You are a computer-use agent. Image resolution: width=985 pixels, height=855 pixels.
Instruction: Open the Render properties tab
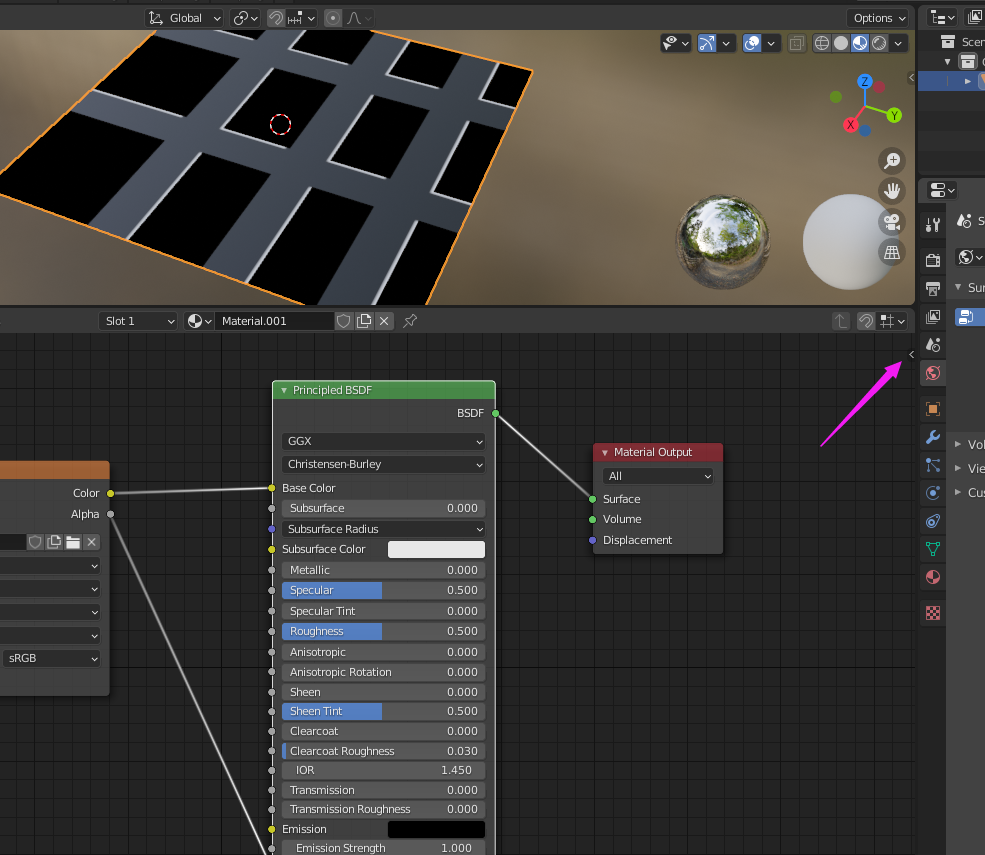click(x=933, y=259)
